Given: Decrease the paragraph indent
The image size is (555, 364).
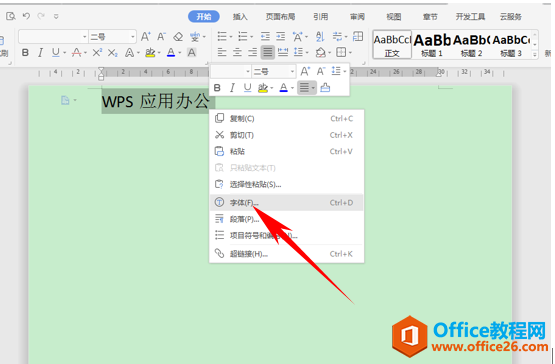Looking at the screenshot, I should click(265, 36).
